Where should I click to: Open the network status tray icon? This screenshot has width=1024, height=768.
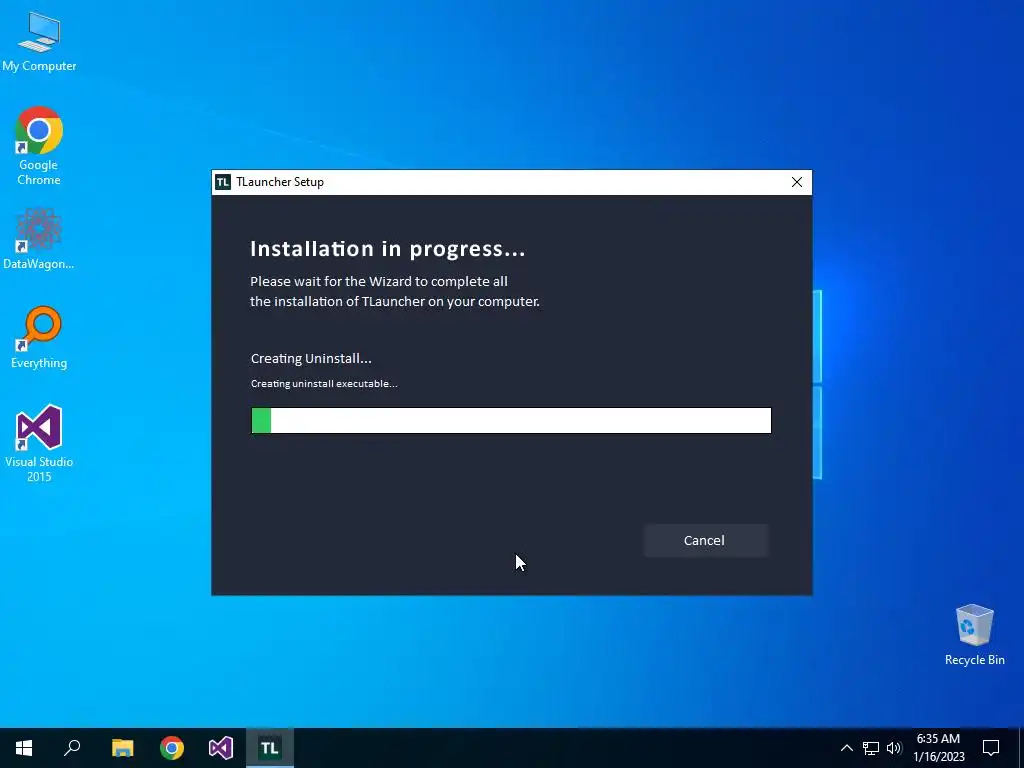871,748
